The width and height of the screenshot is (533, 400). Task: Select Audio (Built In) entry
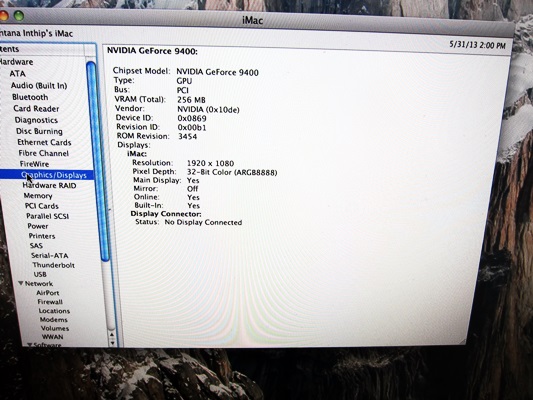39,86
